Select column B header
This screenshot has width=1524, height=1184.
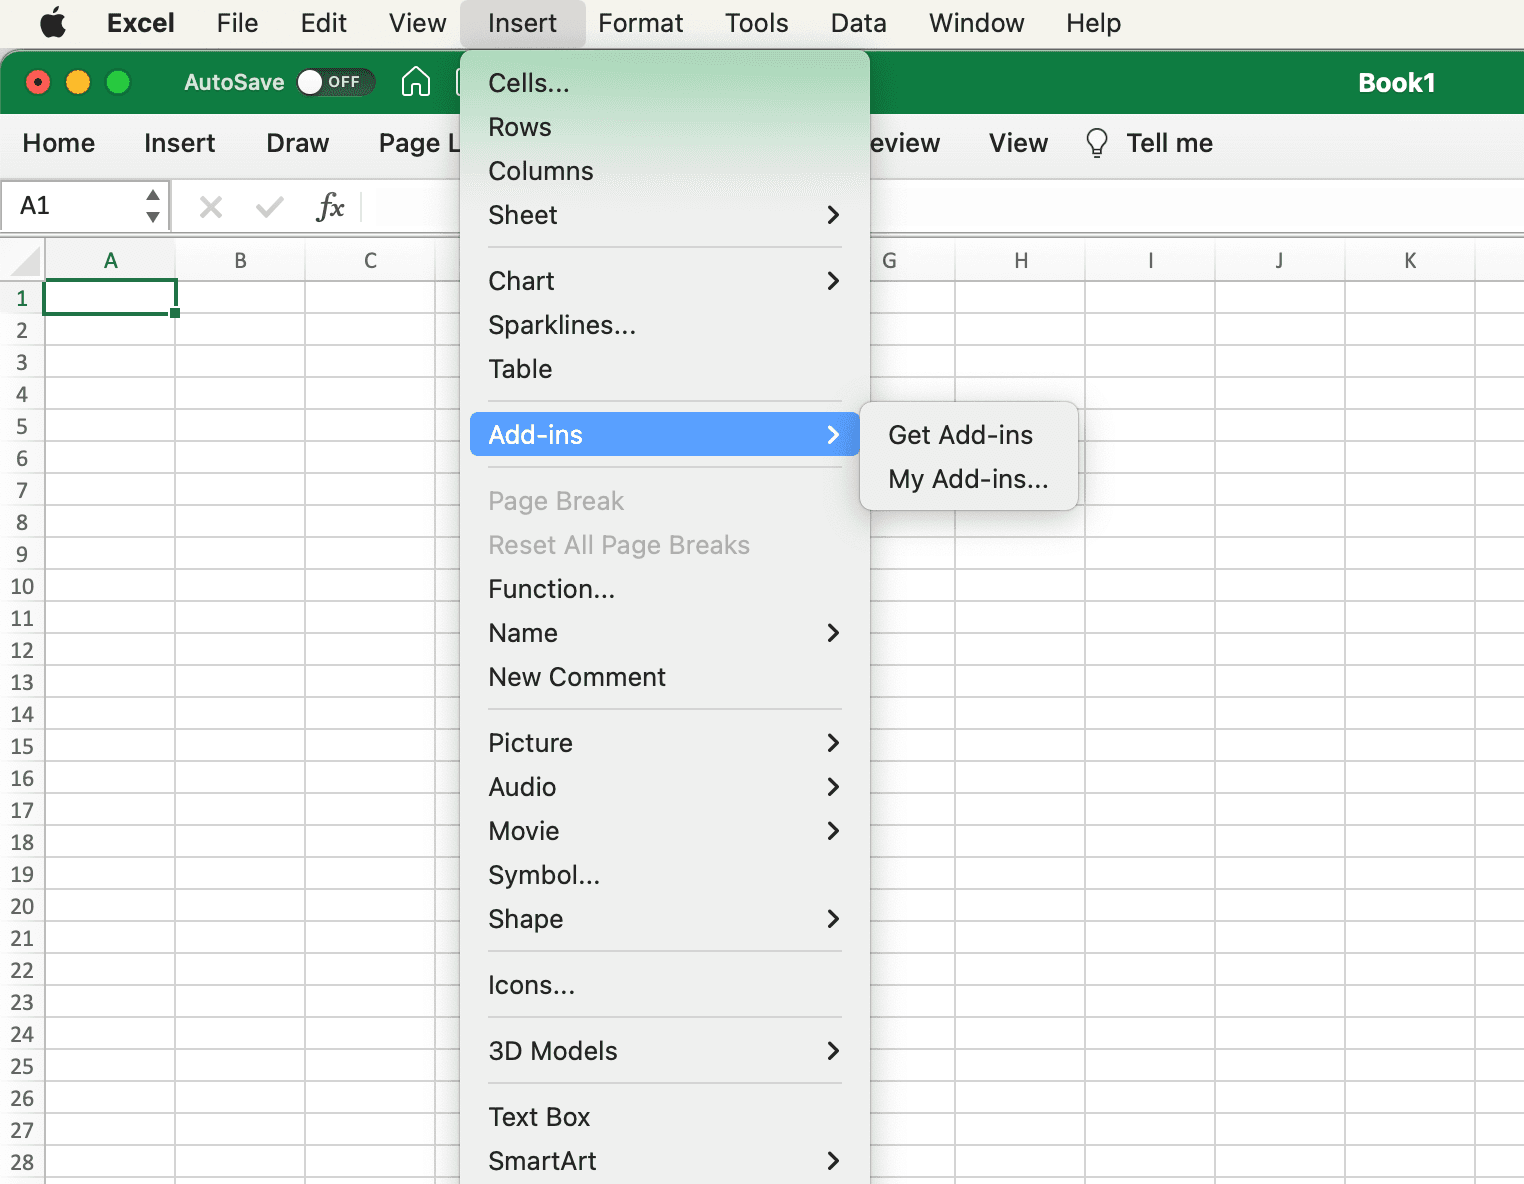point(241,261)
